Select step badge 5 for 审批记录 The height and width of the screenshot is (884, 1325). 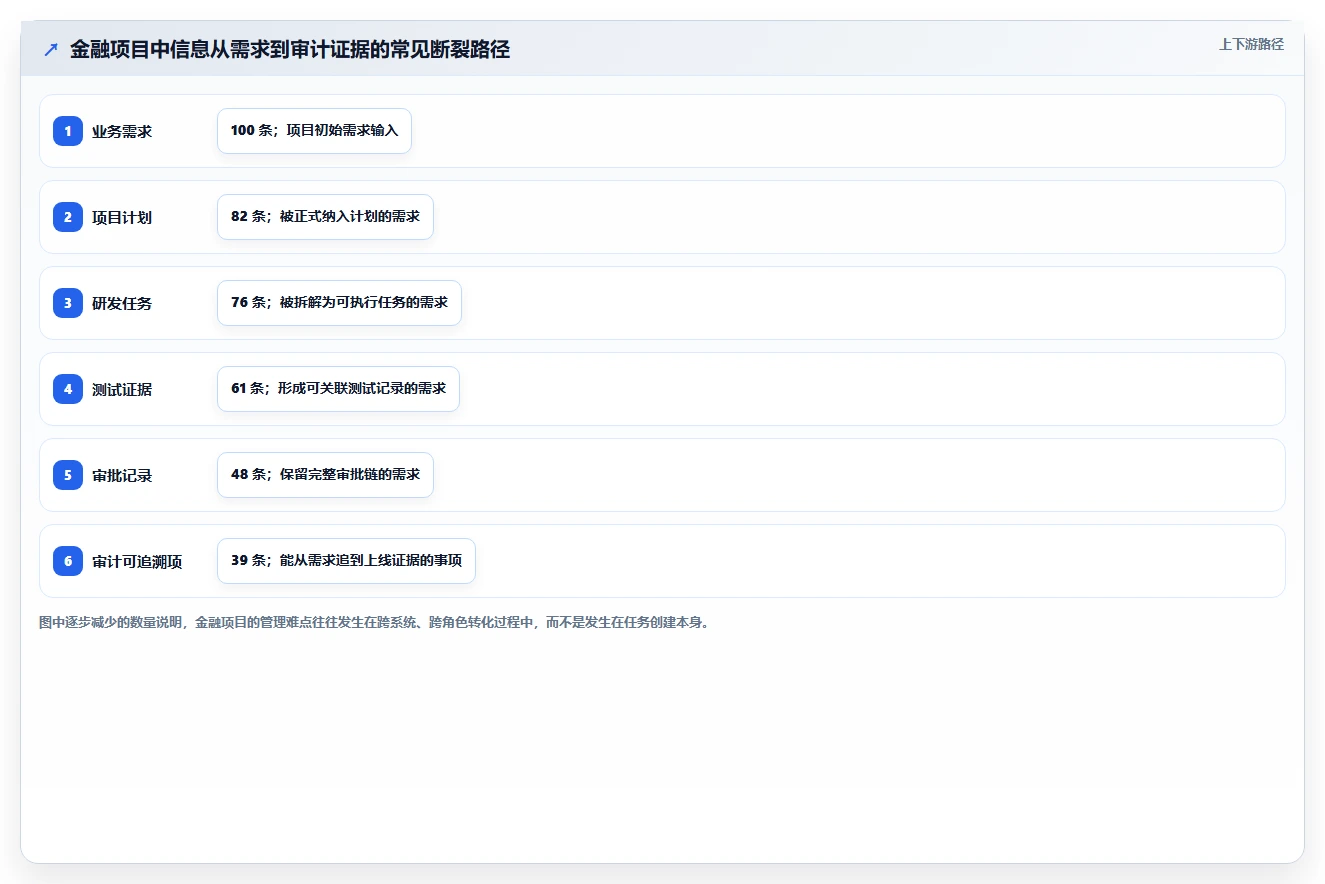[x=68, y=475]
